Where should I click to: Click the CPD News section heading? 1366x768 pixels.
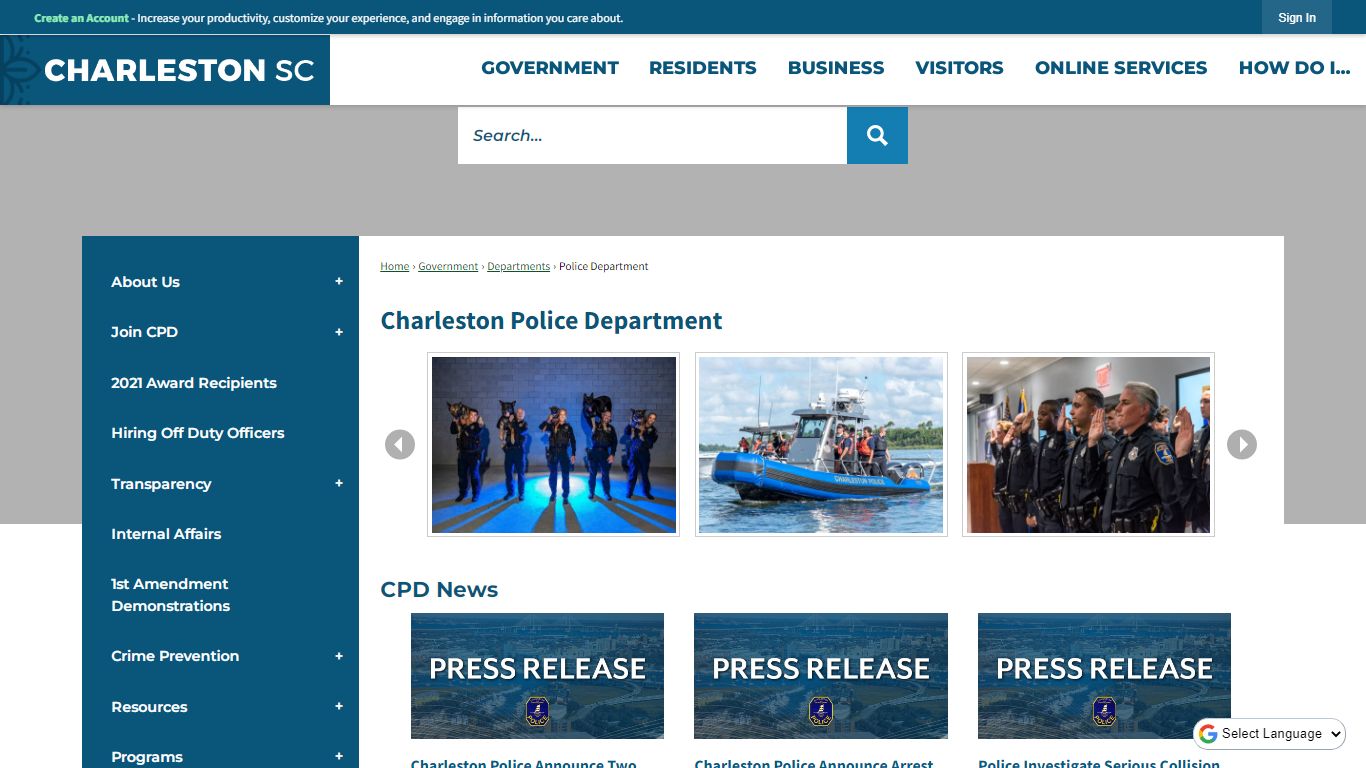(439, 590)
